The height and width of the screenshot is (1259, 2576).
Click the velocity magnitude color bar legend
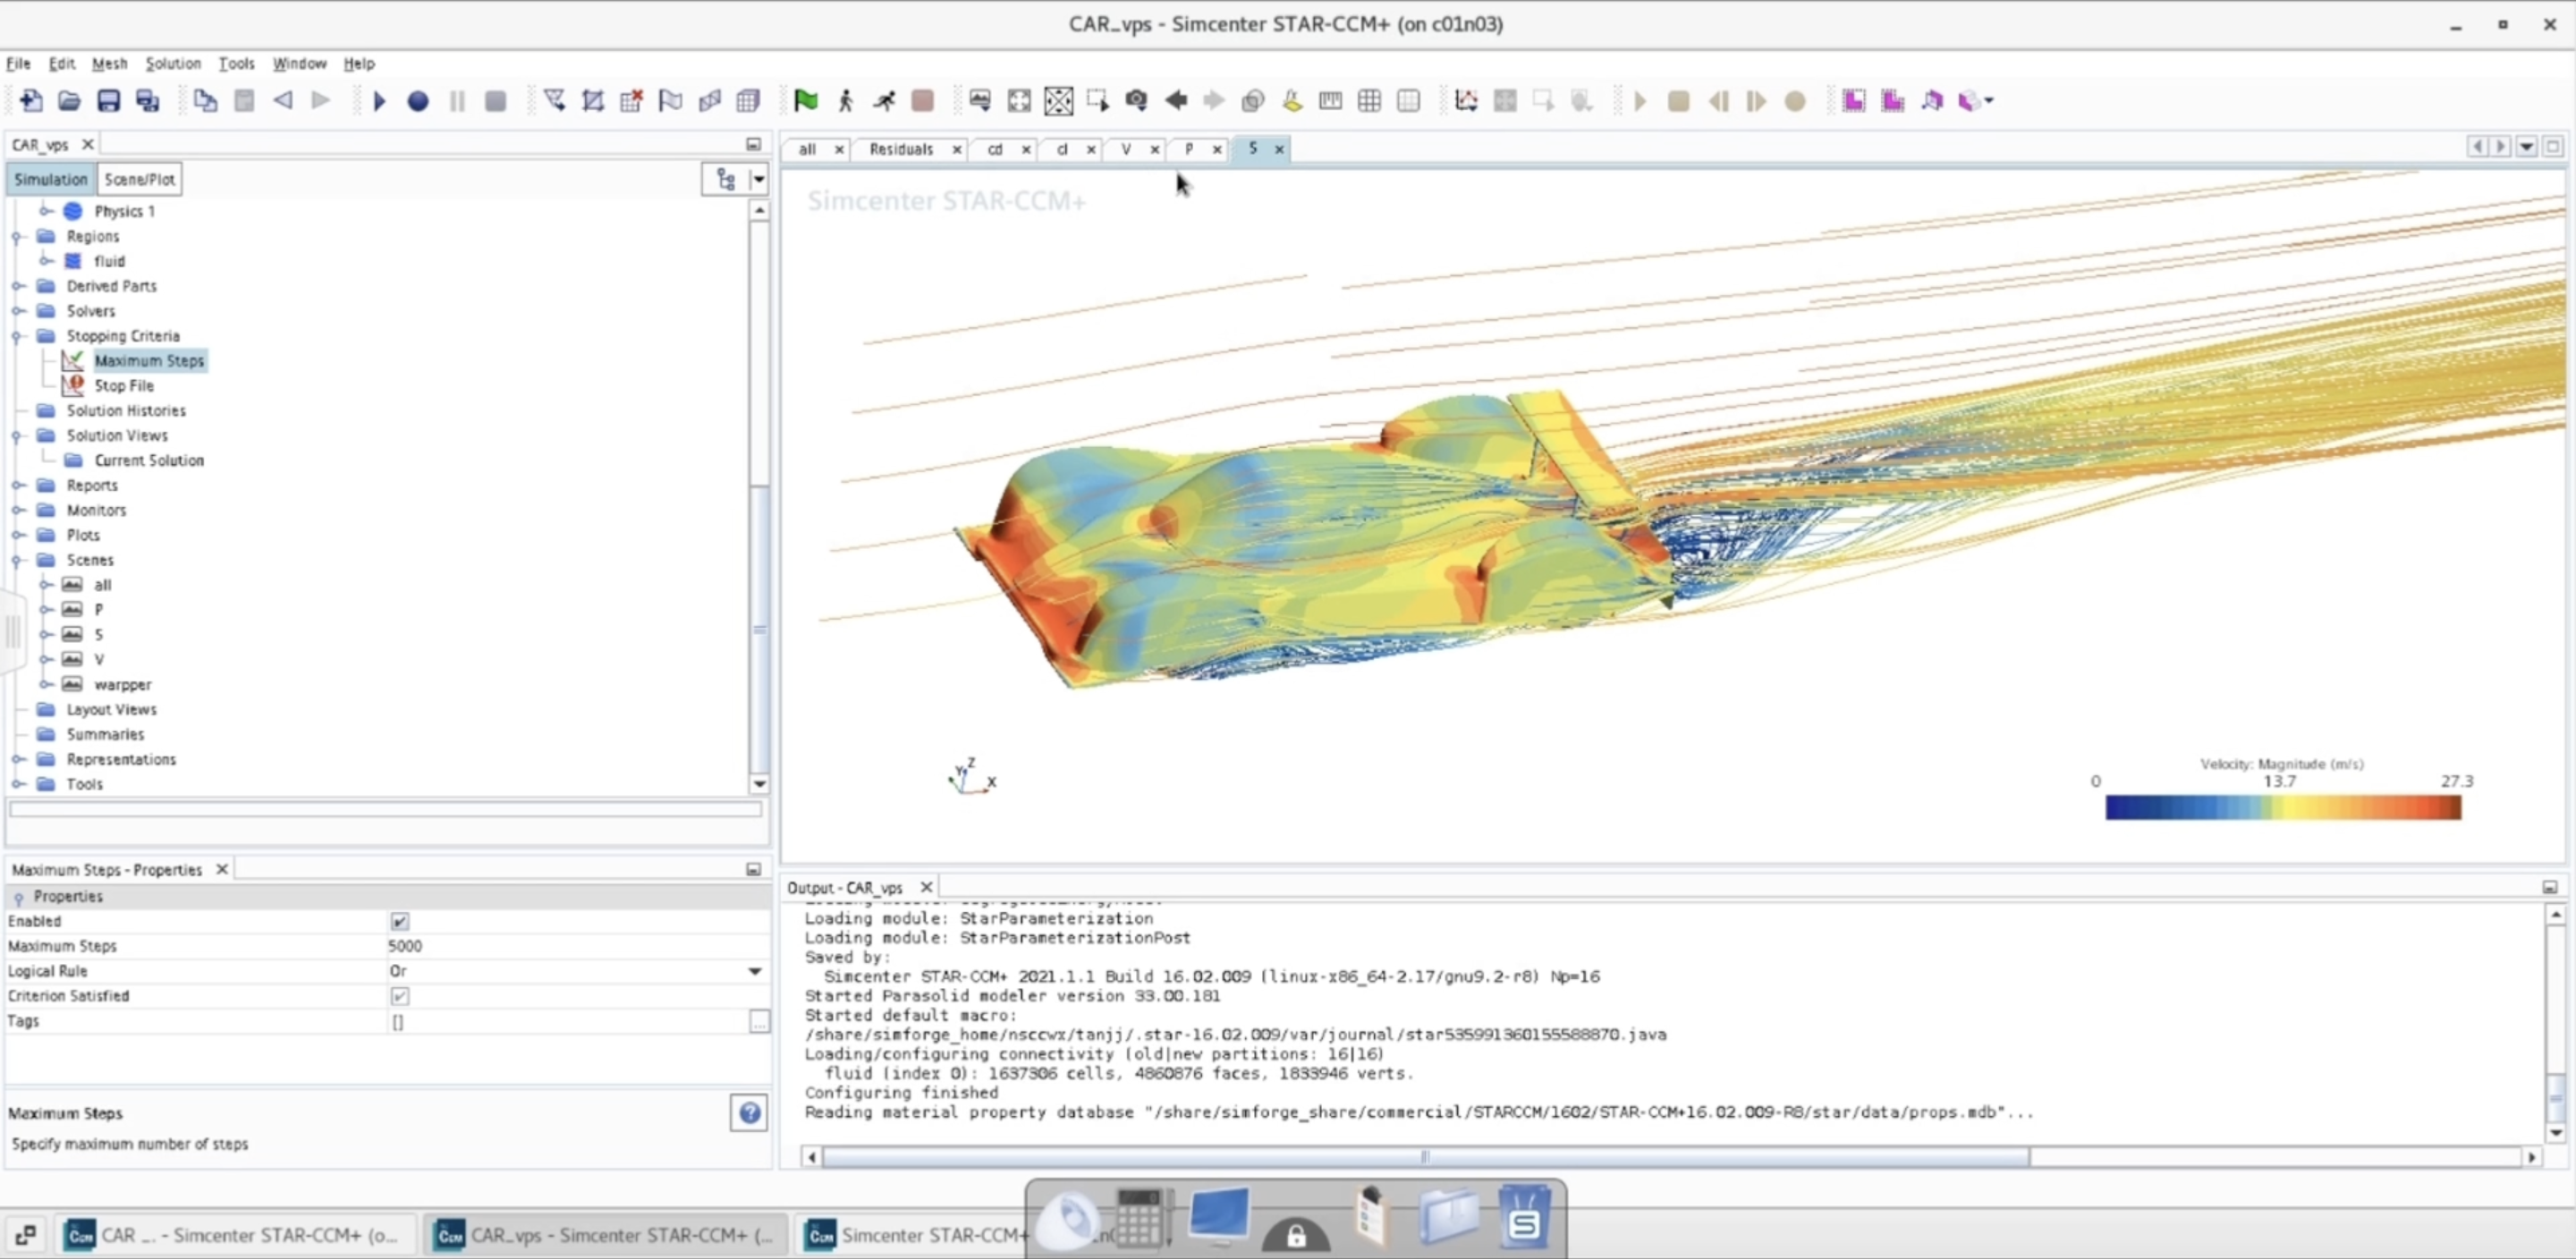(x=2282, y=808)
